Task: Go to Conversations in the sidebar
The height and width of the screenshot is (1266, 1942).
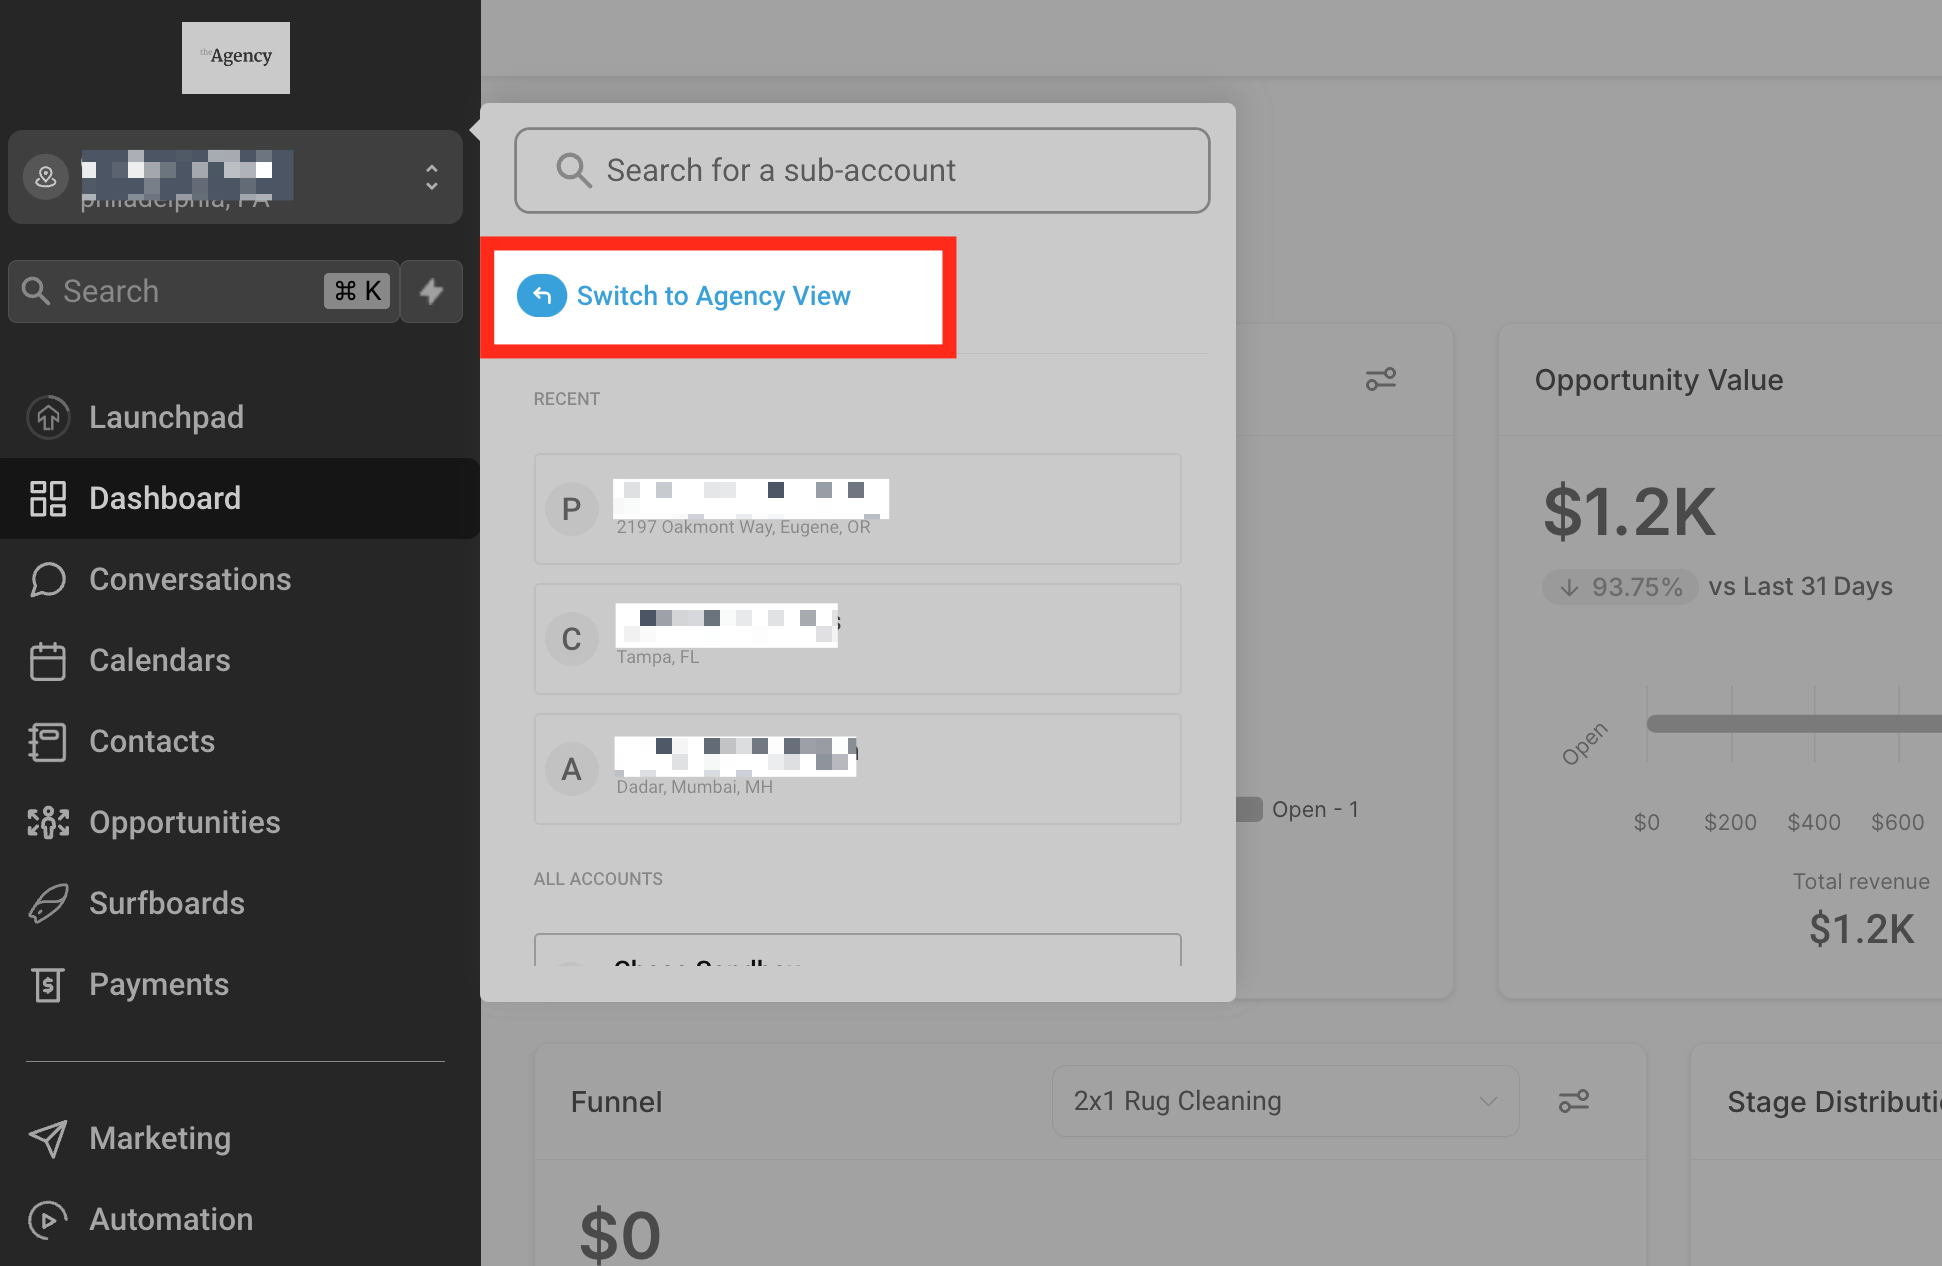Action: (x=189, y=579)
